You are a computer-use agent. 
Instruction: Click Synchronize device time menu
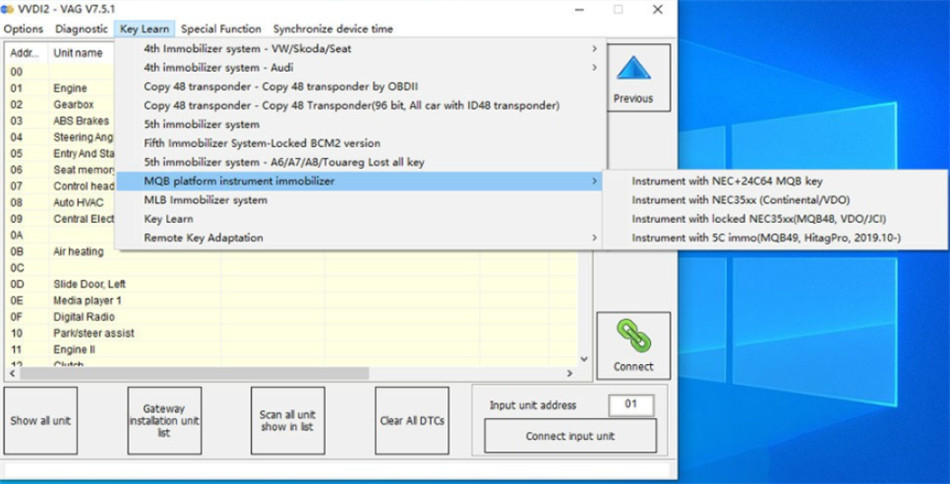(333, 29)
